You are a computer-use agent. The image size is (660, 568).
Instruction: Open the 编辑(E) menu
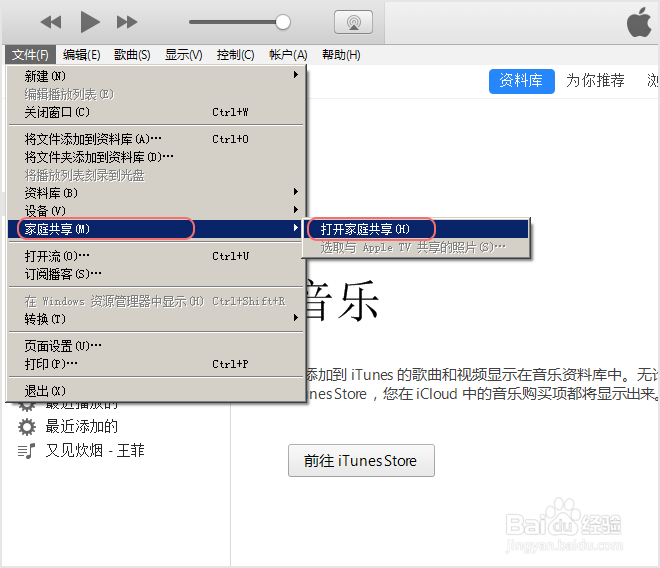[x=82, y=55]
